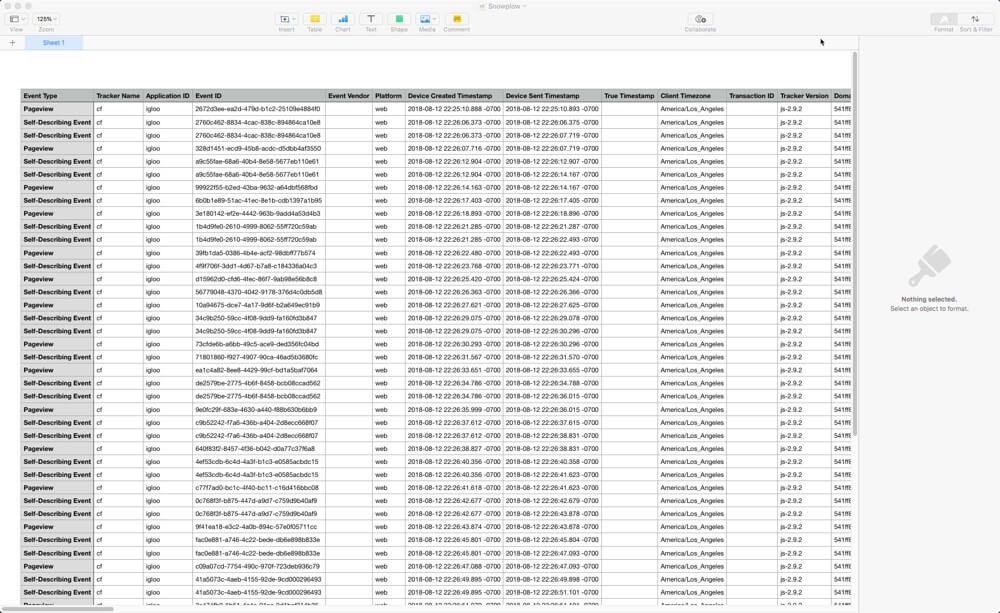Click event ID cell starting 6b0b1e89-51ac
This screenshot has height=613, width=1000.
(x=259, y=200)
